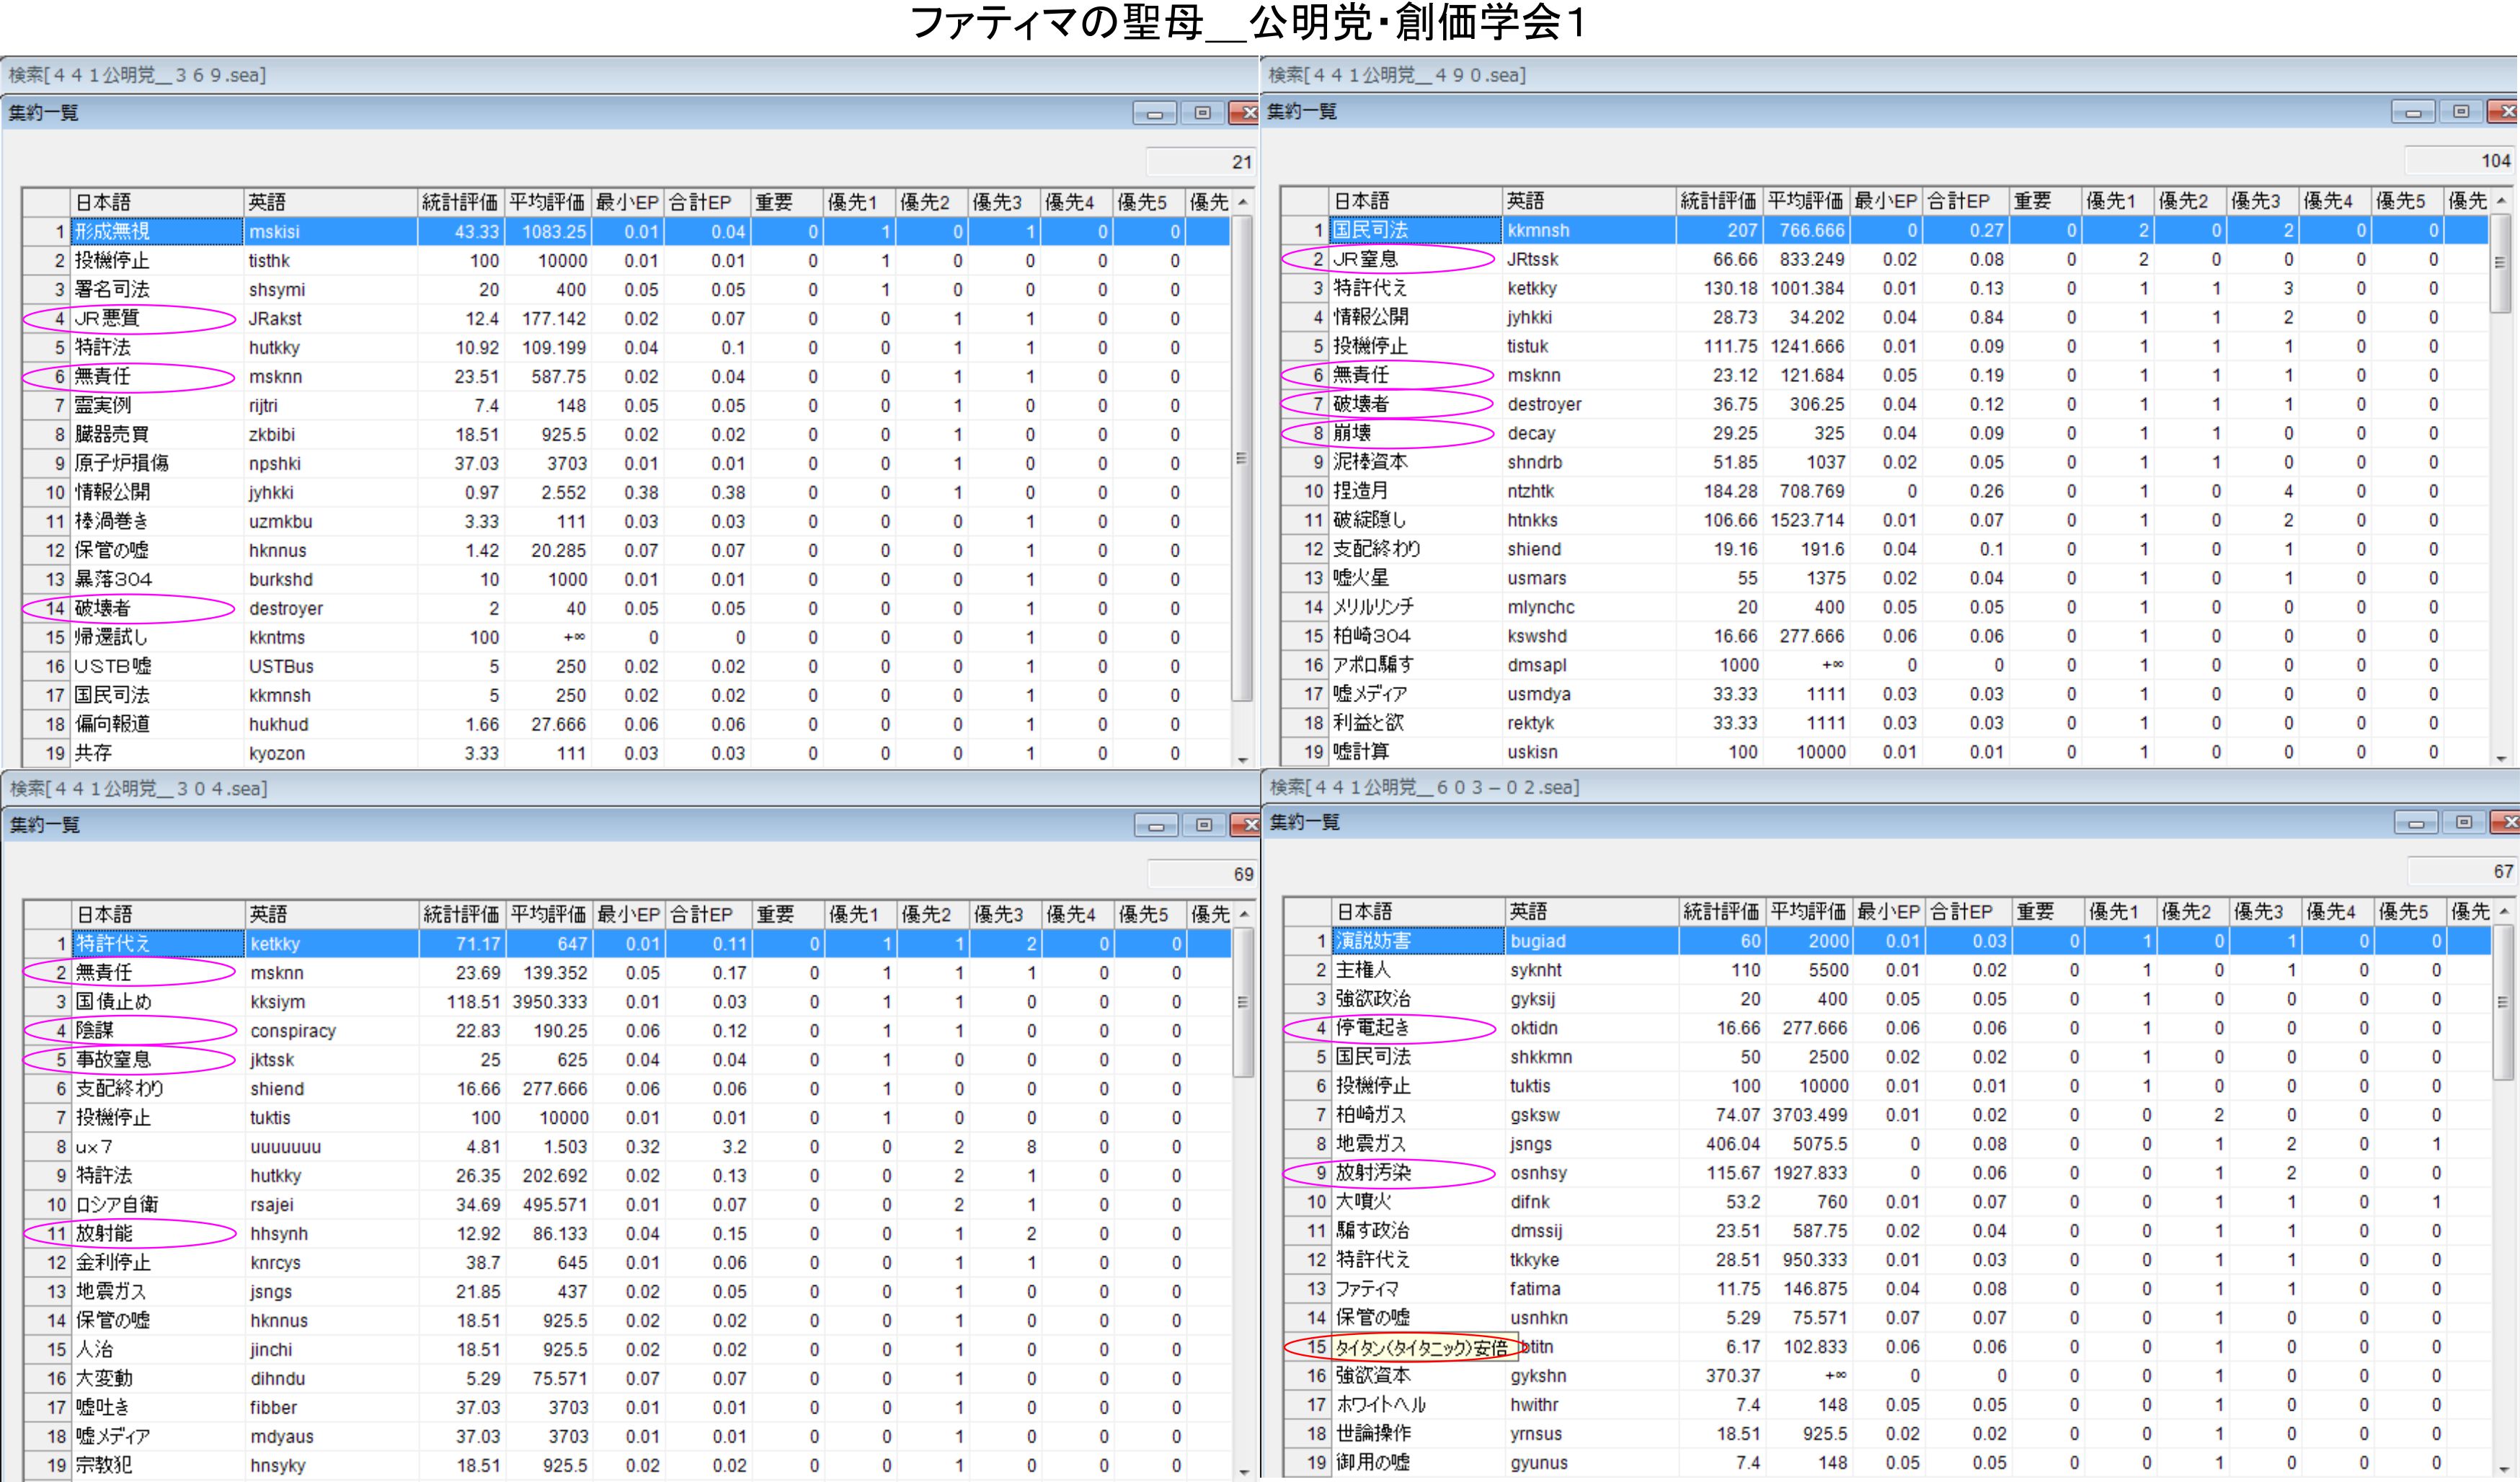The image size is (2520, 1482).
Task: Click 平均評価 column header in 490.sea table
Action: tap(1805, 202)
